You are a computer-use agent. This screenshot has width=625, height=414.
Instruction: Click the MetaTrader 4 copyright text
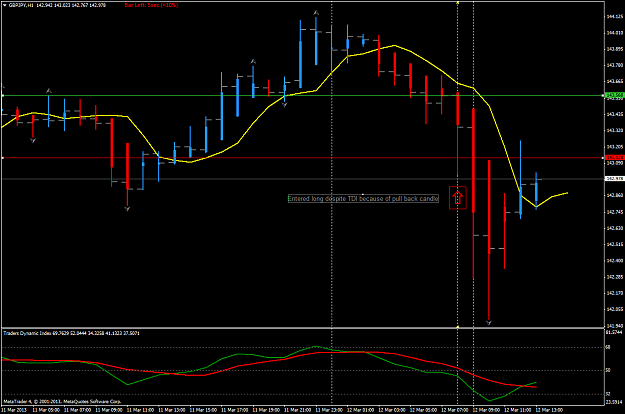[62, 402]
